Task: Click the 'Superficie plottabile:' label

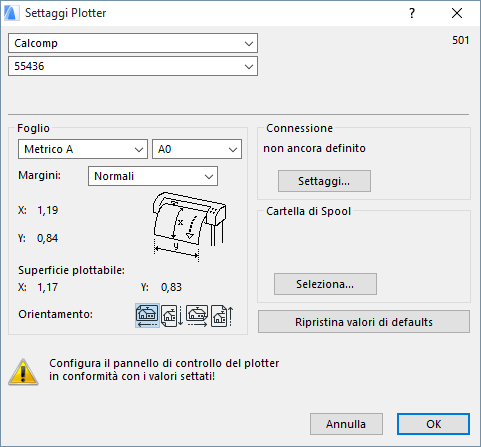Action: click(72, 270)
